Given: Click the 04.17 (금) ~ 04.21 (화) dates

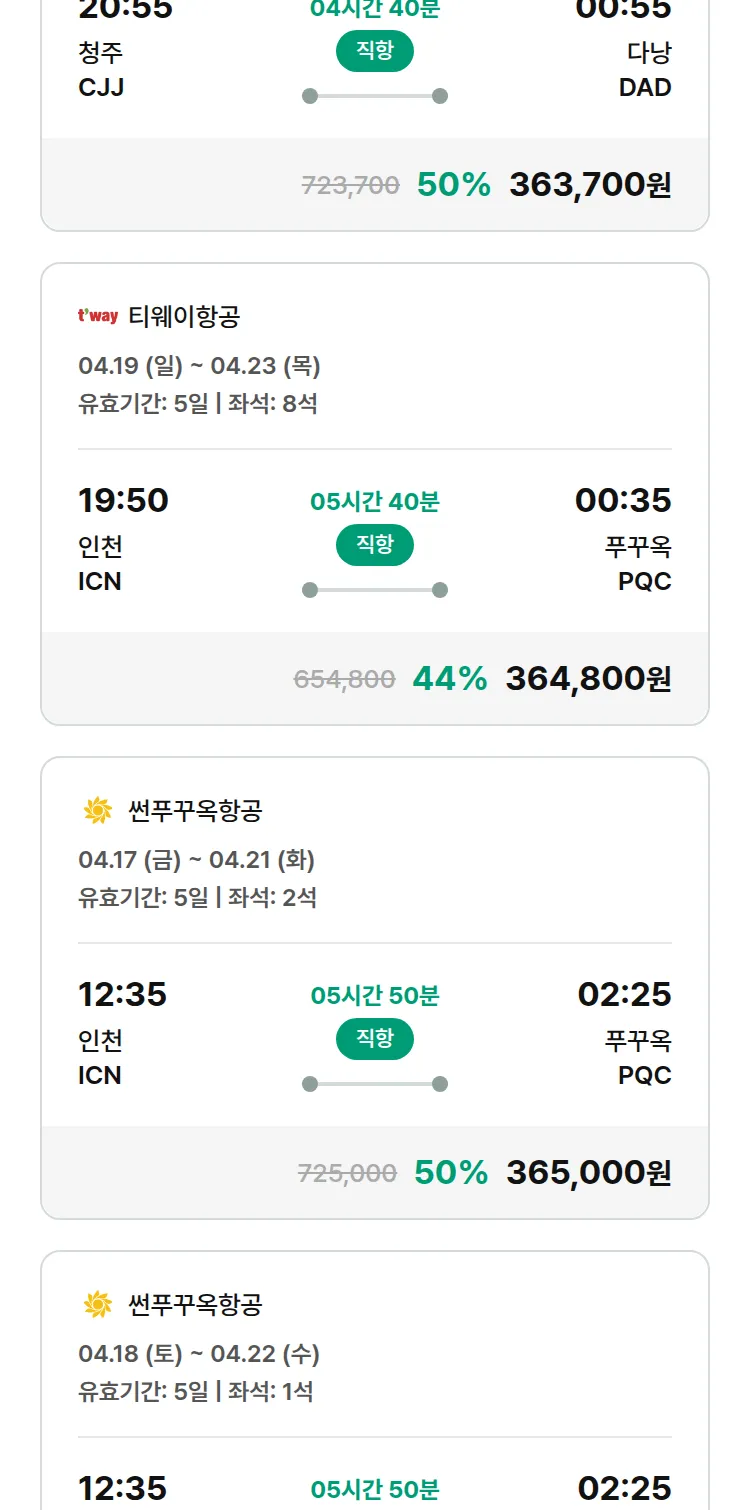Looking at the screenshot, I should 196,860.
